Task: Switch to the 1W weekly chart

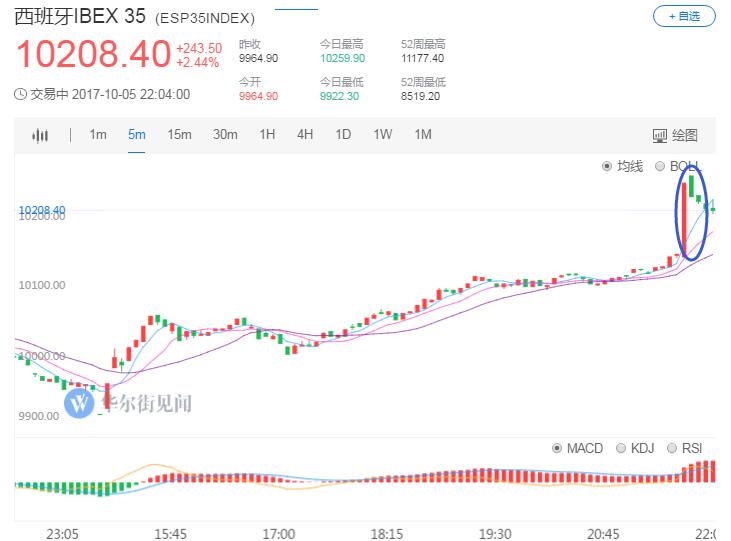Action: (x=383, y=135)
